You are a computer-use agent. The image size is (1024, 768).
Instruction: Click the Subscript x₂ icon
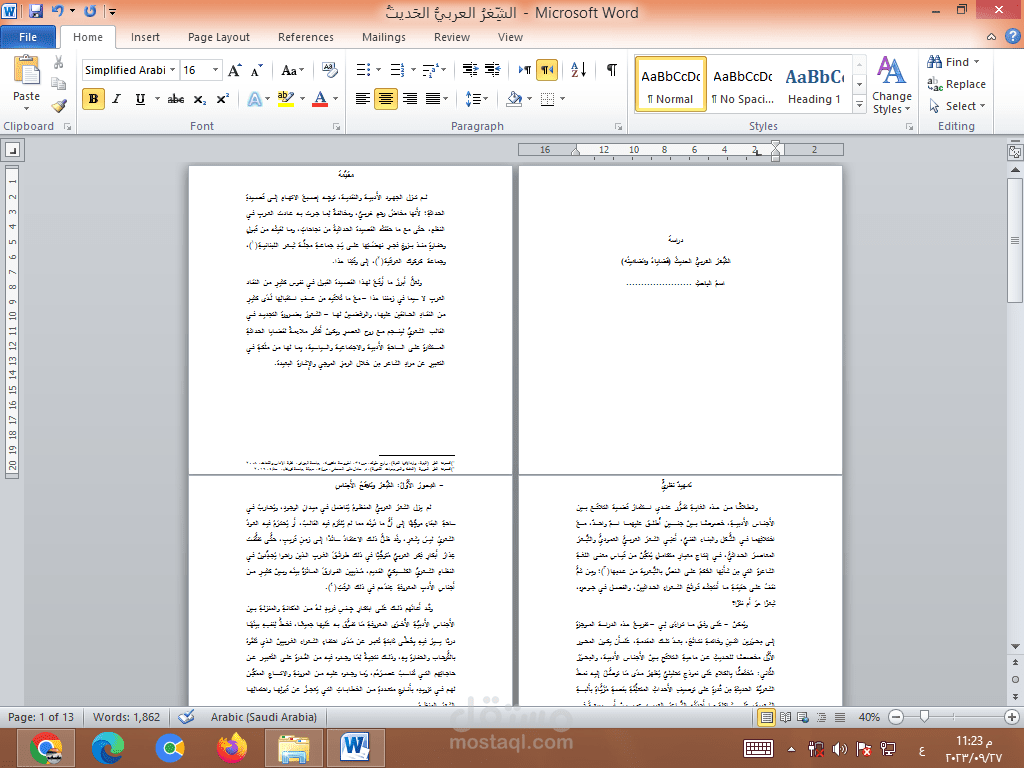[200, 99]
